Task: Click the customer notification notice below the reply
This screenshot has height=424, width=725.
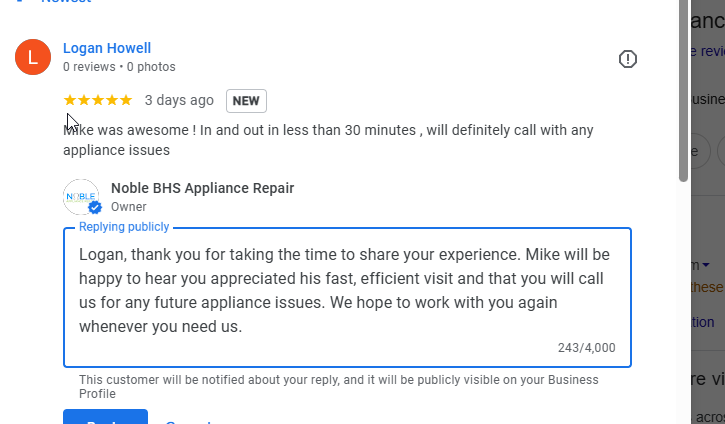Action: click(x=338, y=386)
